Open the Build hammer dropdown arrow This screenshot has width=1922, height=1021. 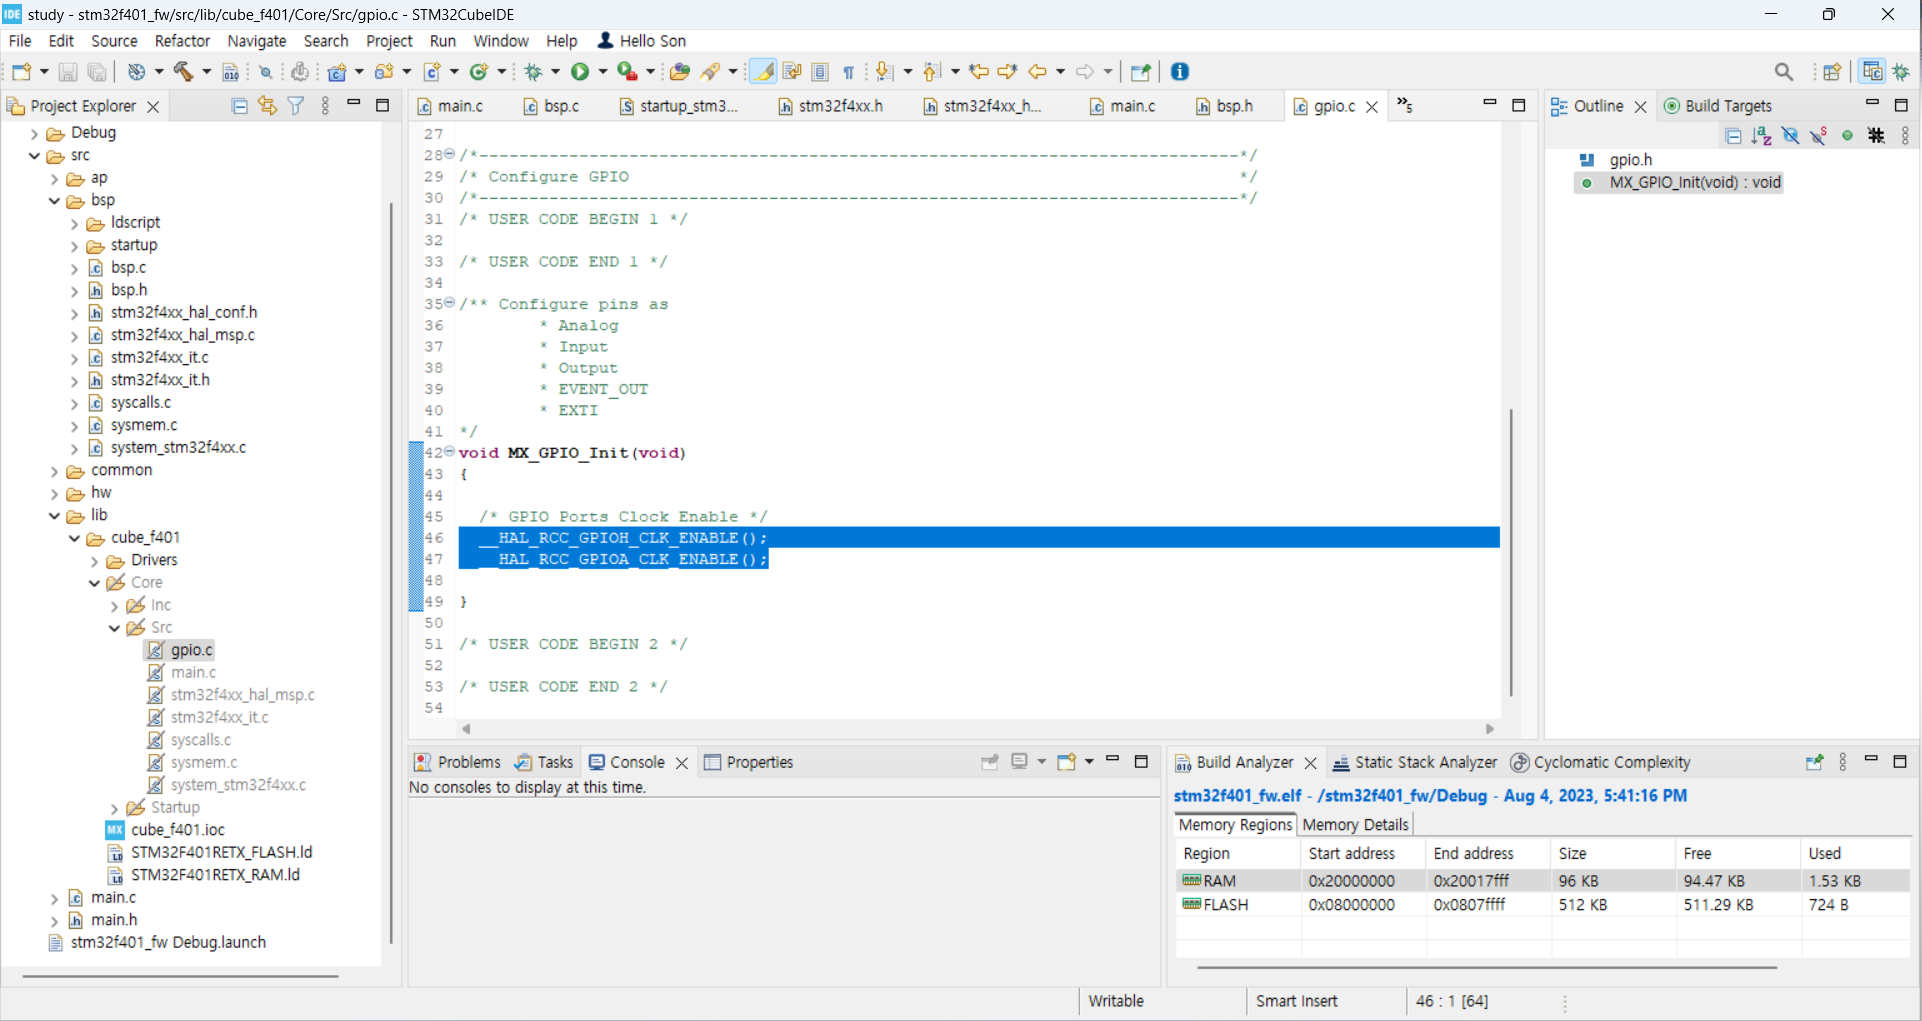[206, 72]
